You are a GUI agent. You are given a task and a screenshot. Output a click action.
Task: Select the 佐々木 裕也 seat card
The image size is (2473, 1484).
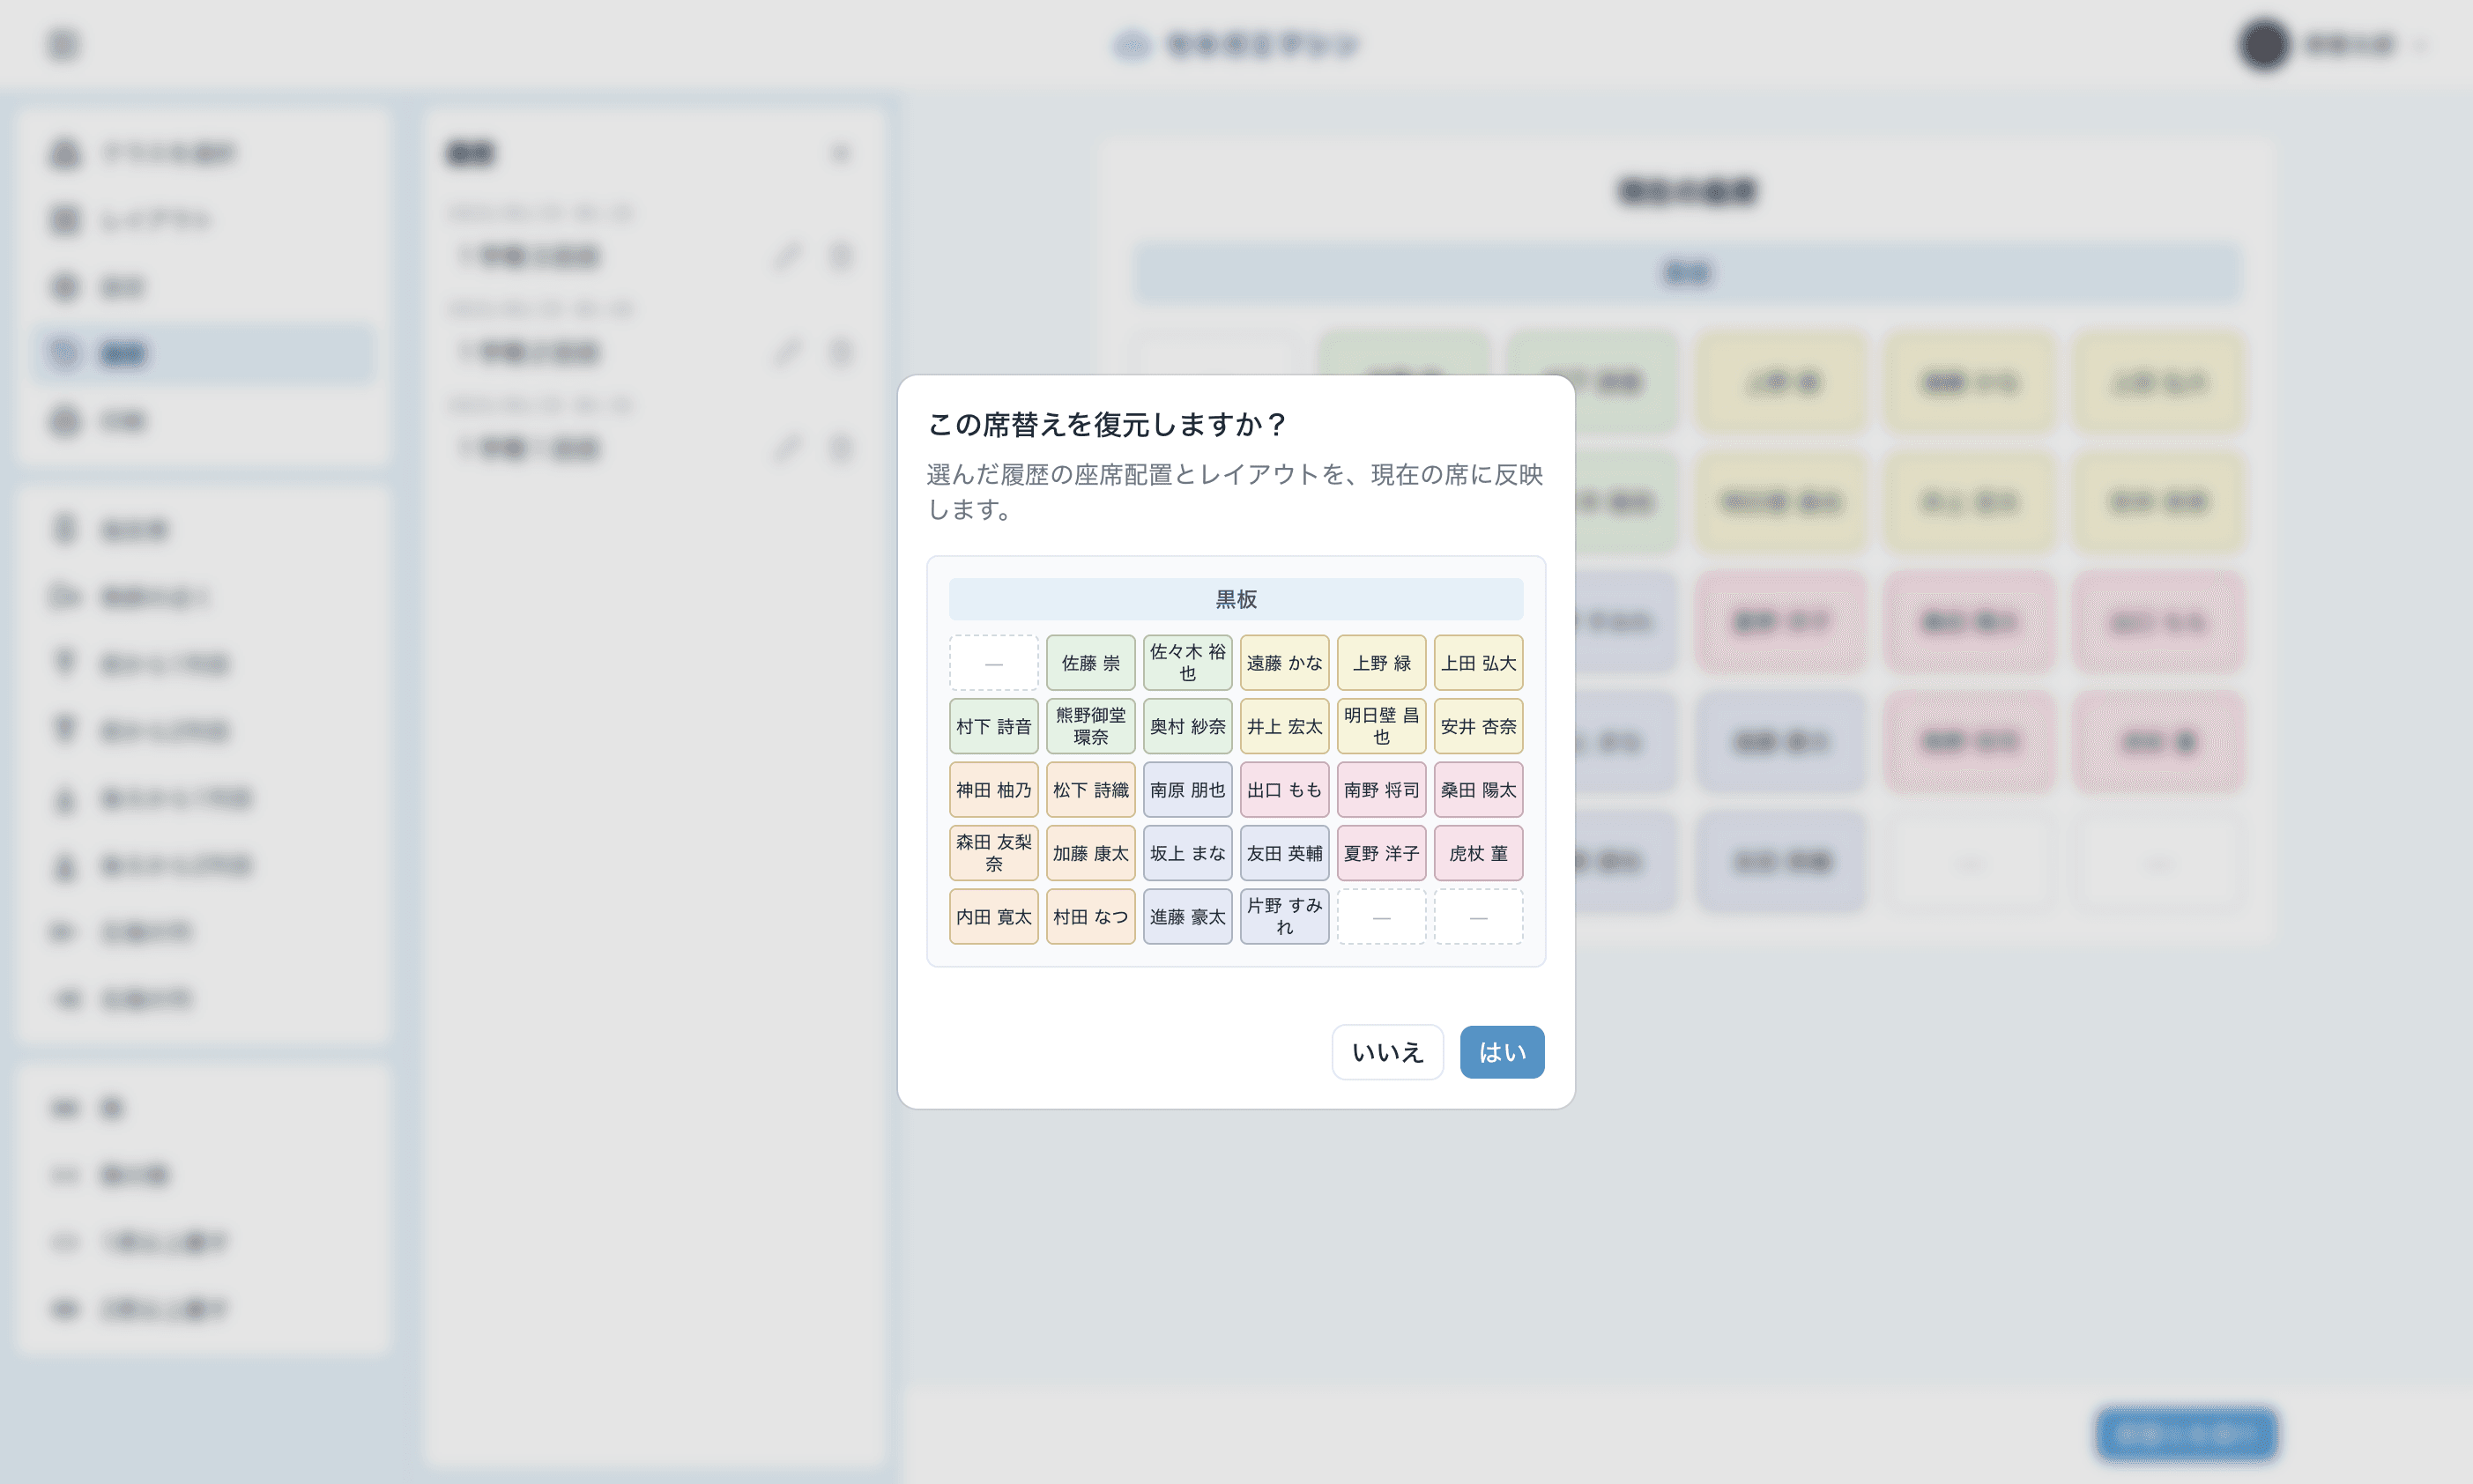(x=1187, y=662)
